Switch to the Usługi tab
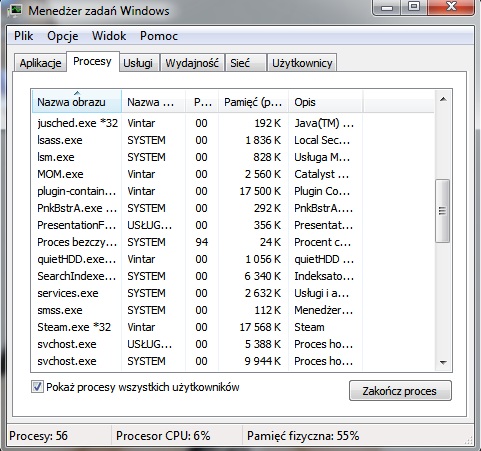The image size is (481, 451). 138,63
